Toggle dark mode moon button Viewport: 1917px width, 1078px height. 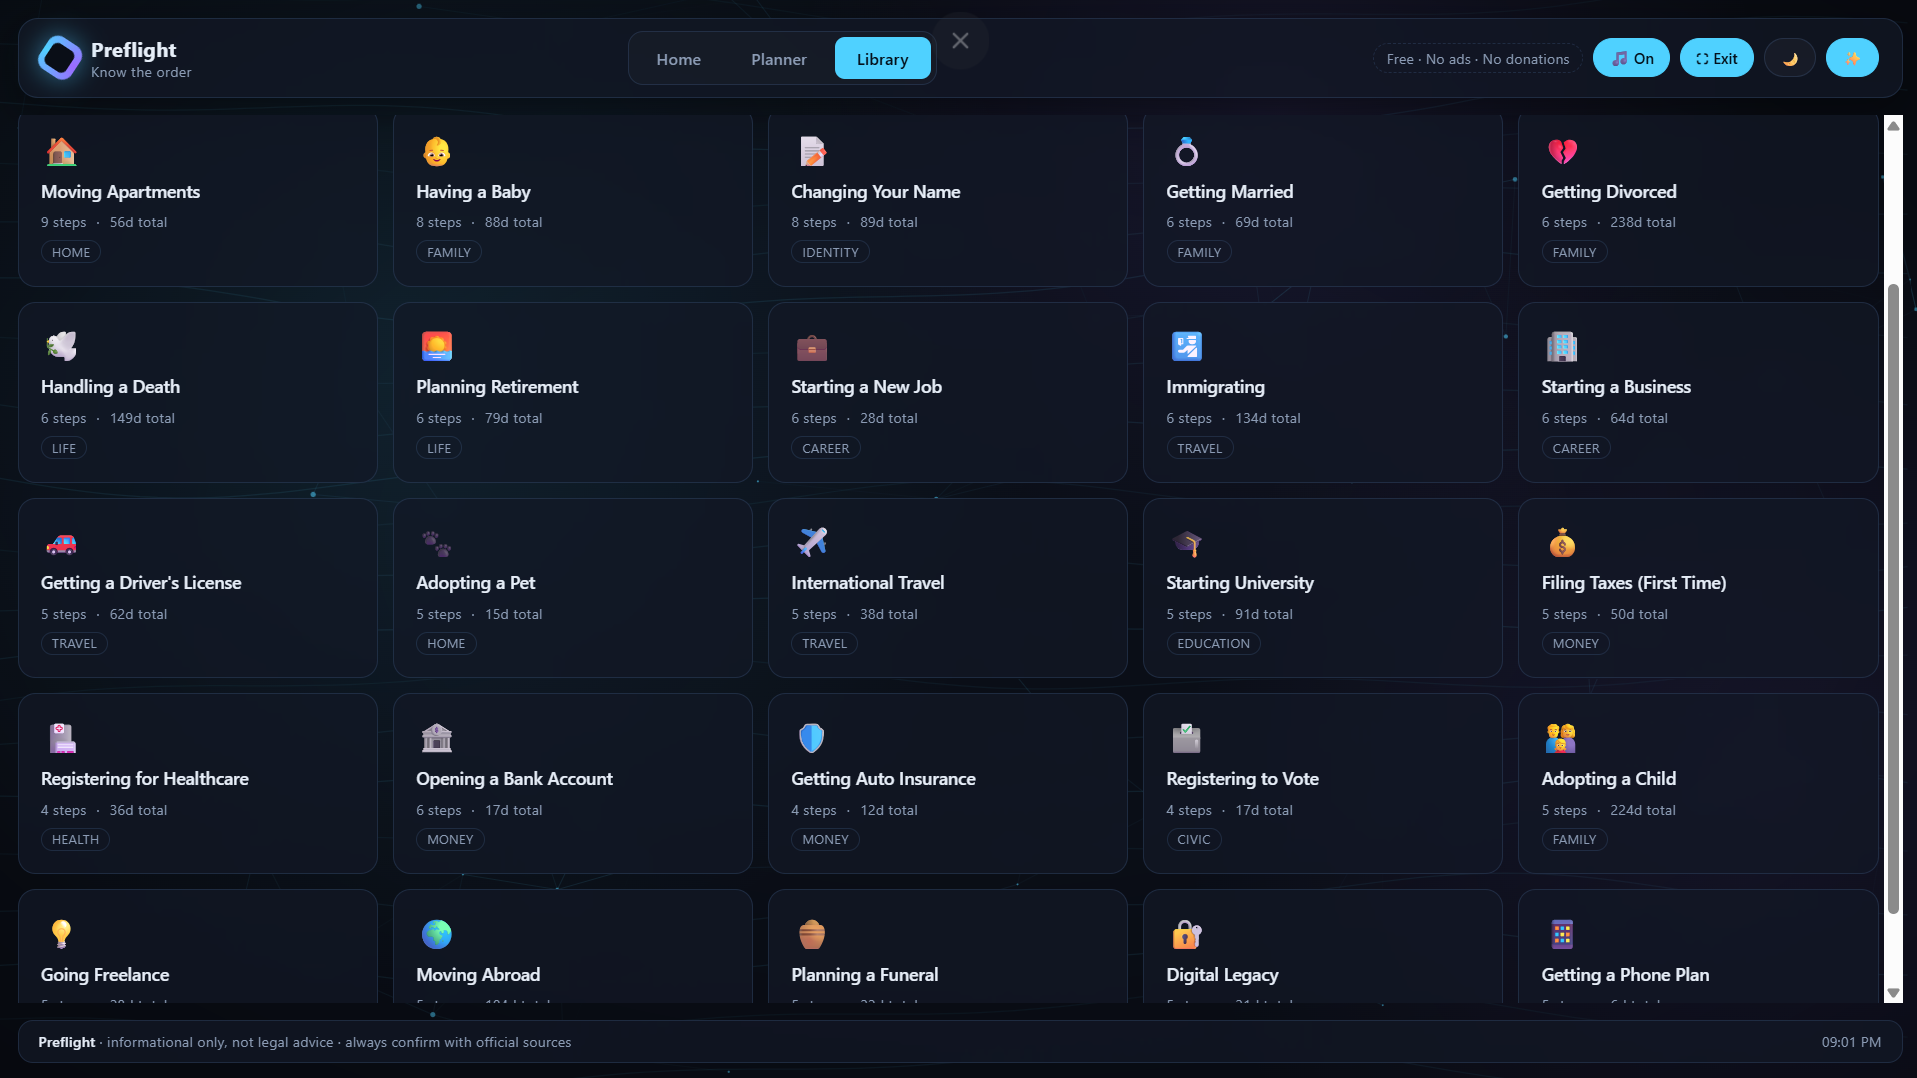point(1790,58)
